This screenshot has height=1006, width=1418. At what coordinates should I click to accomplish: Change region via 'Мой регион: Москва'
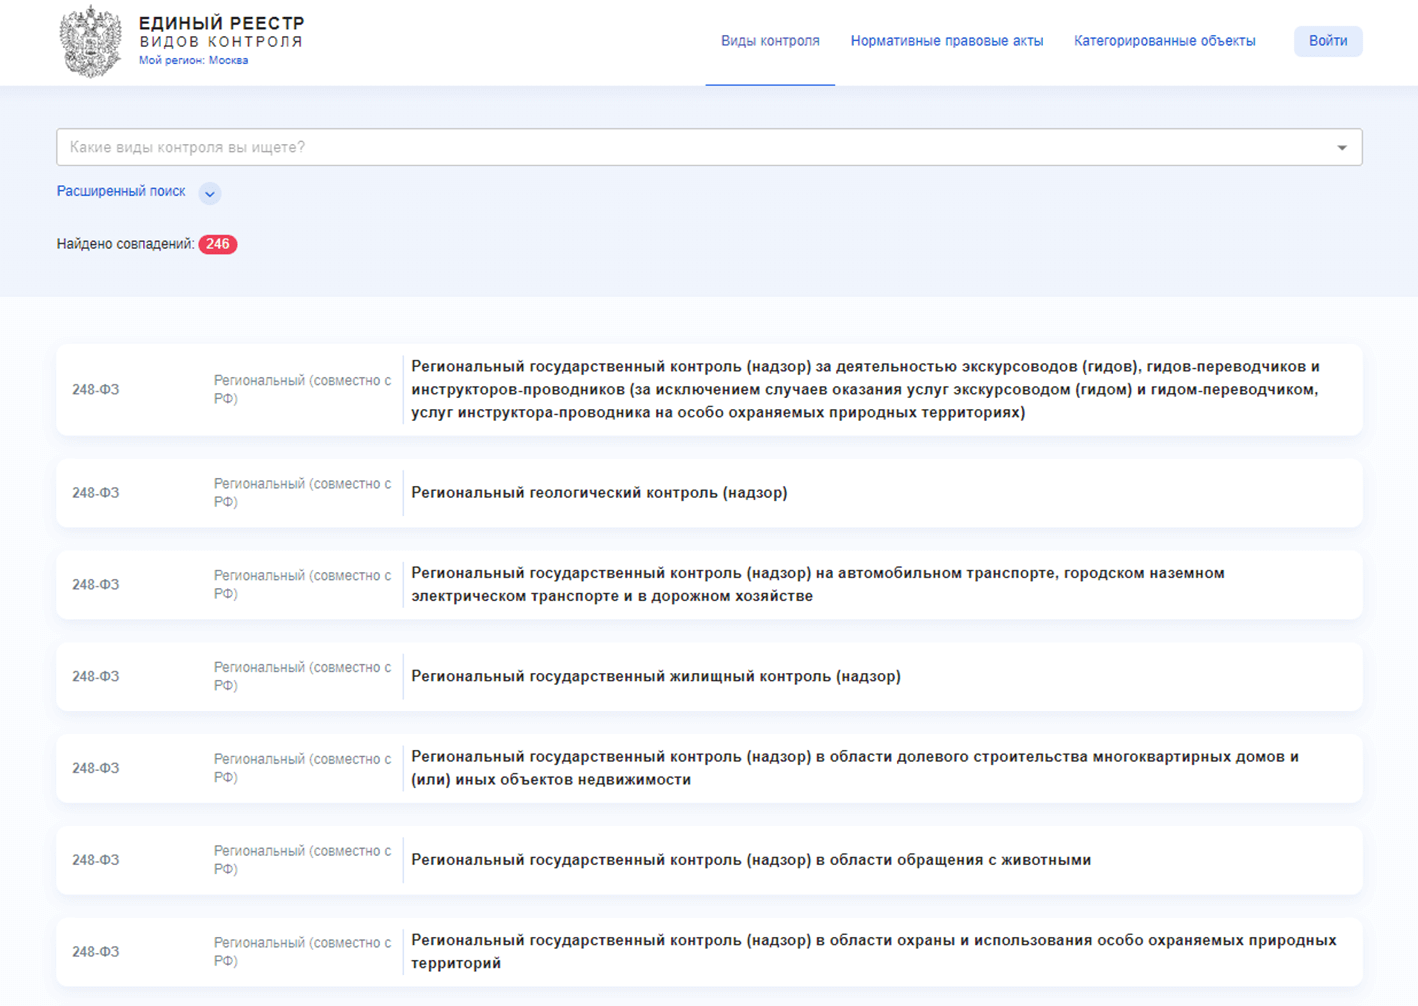click(193, 60)
